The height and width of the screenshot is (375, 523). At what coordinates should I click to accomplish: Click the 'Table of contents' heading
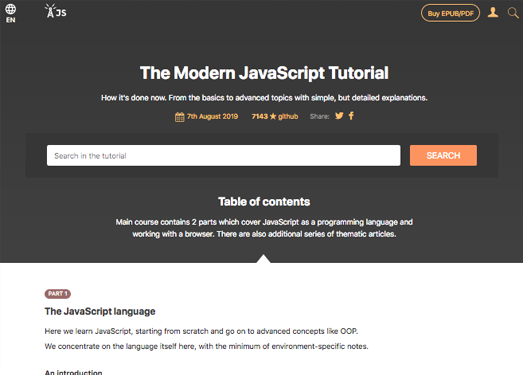[264, 202]
